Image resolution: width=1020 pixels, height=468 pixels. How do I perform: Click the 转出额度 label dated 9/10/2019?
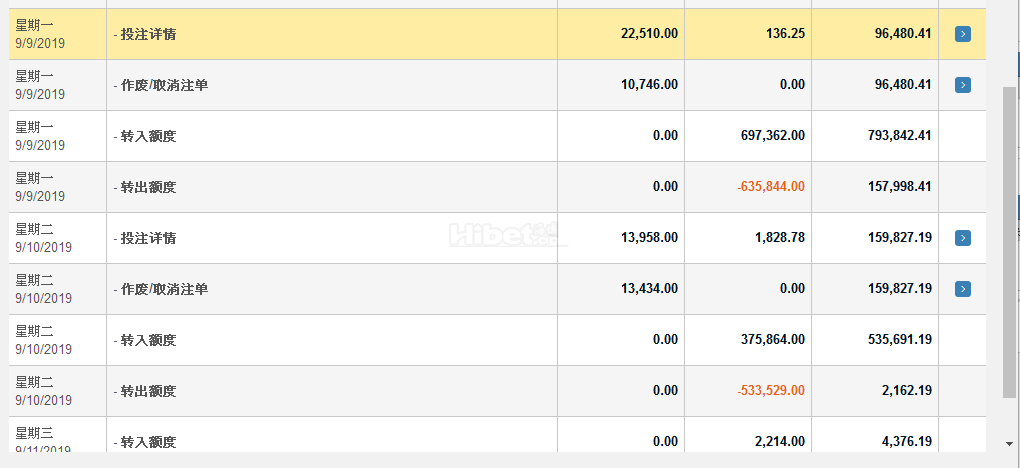coord(149,391)
